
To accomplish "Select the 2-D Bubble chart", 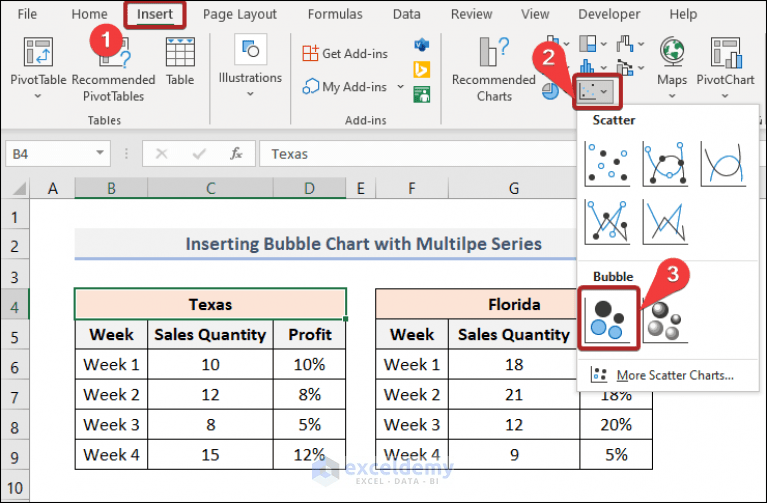I will [x=608, y=320].
